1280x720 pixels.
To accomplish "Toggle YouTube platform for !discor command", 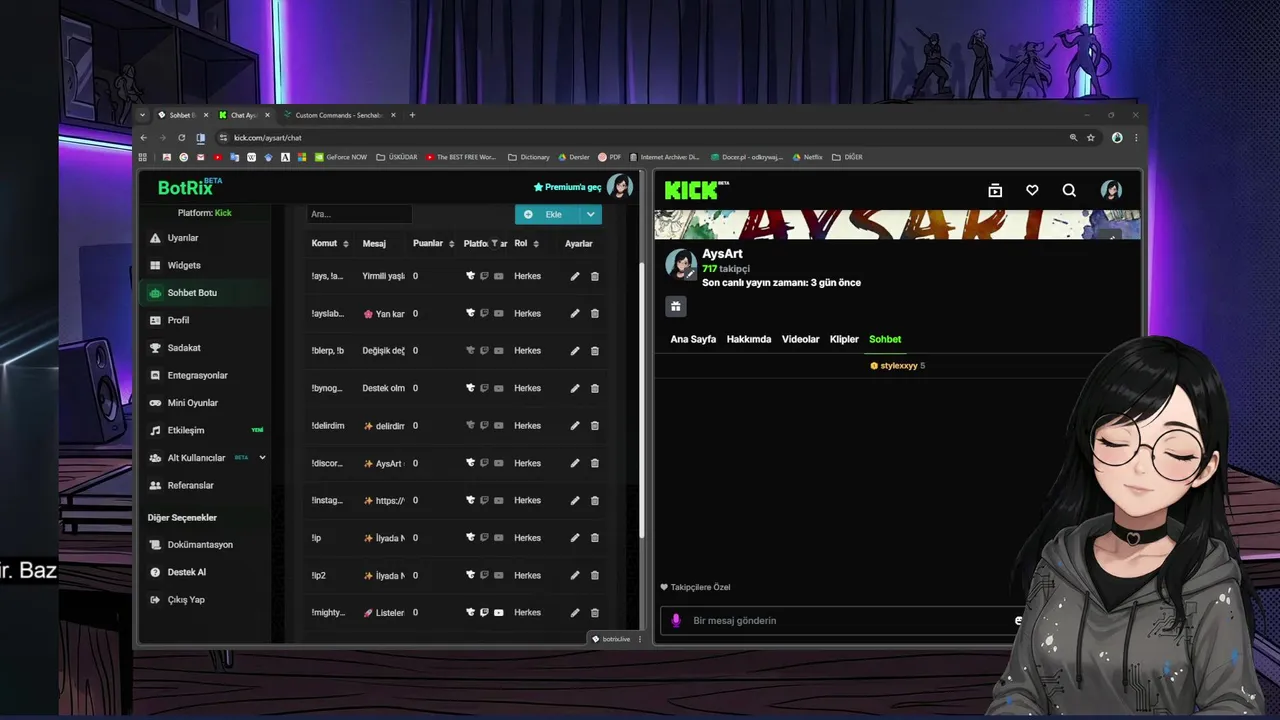I will (x=499, y=463).
